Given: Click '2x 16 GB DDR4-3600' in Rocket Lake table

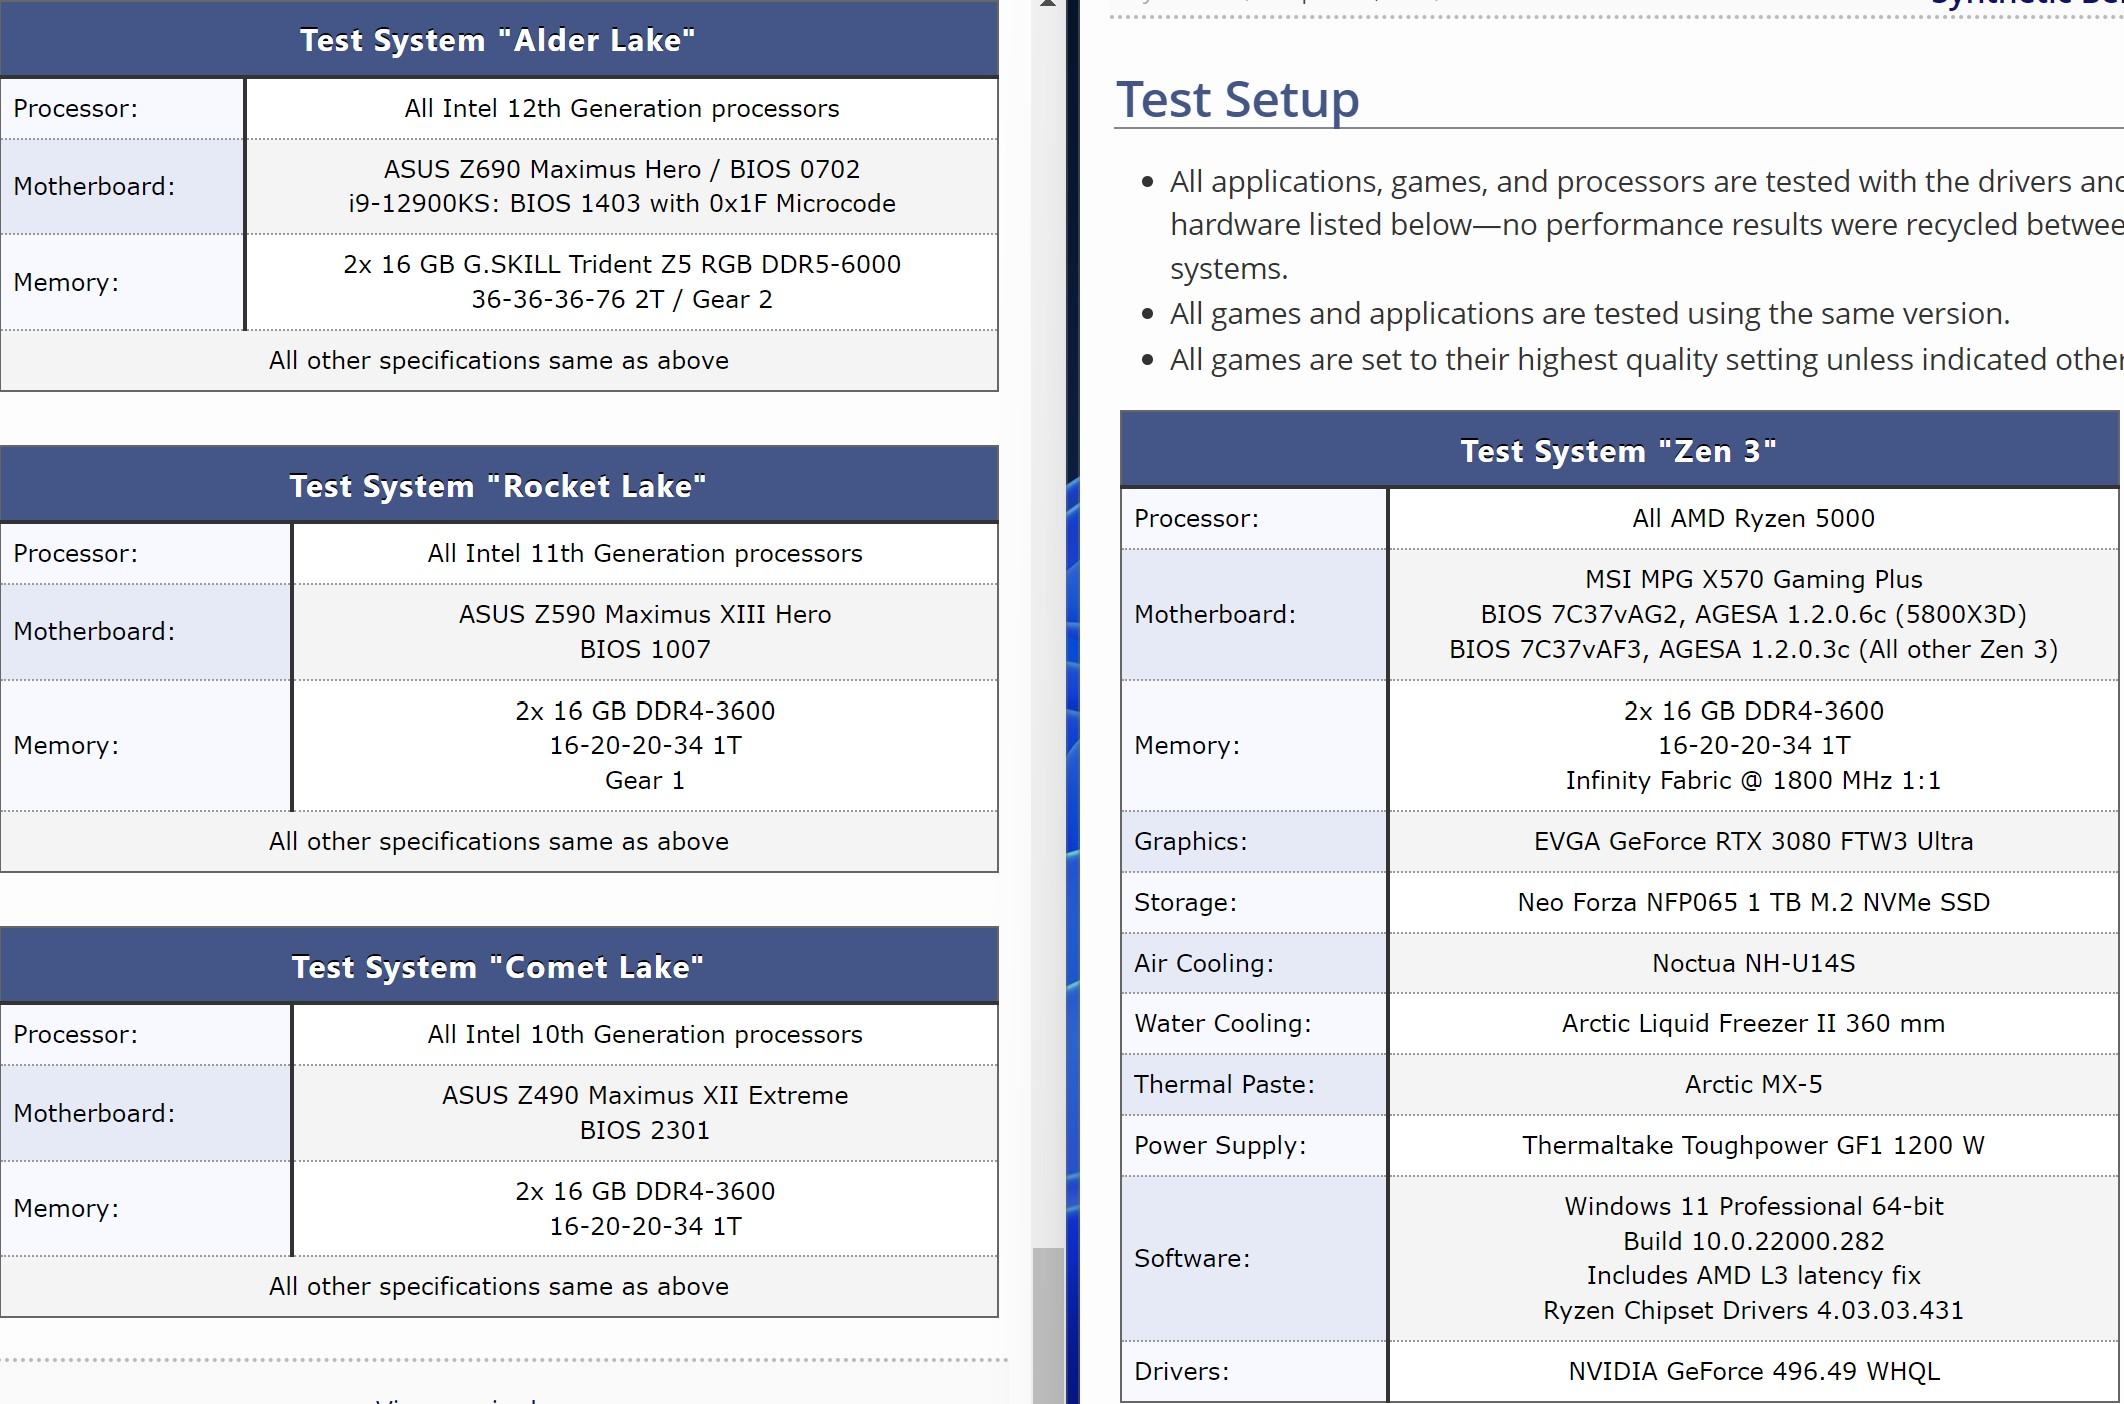Looking at the screenshot, I should coord(645,711).
